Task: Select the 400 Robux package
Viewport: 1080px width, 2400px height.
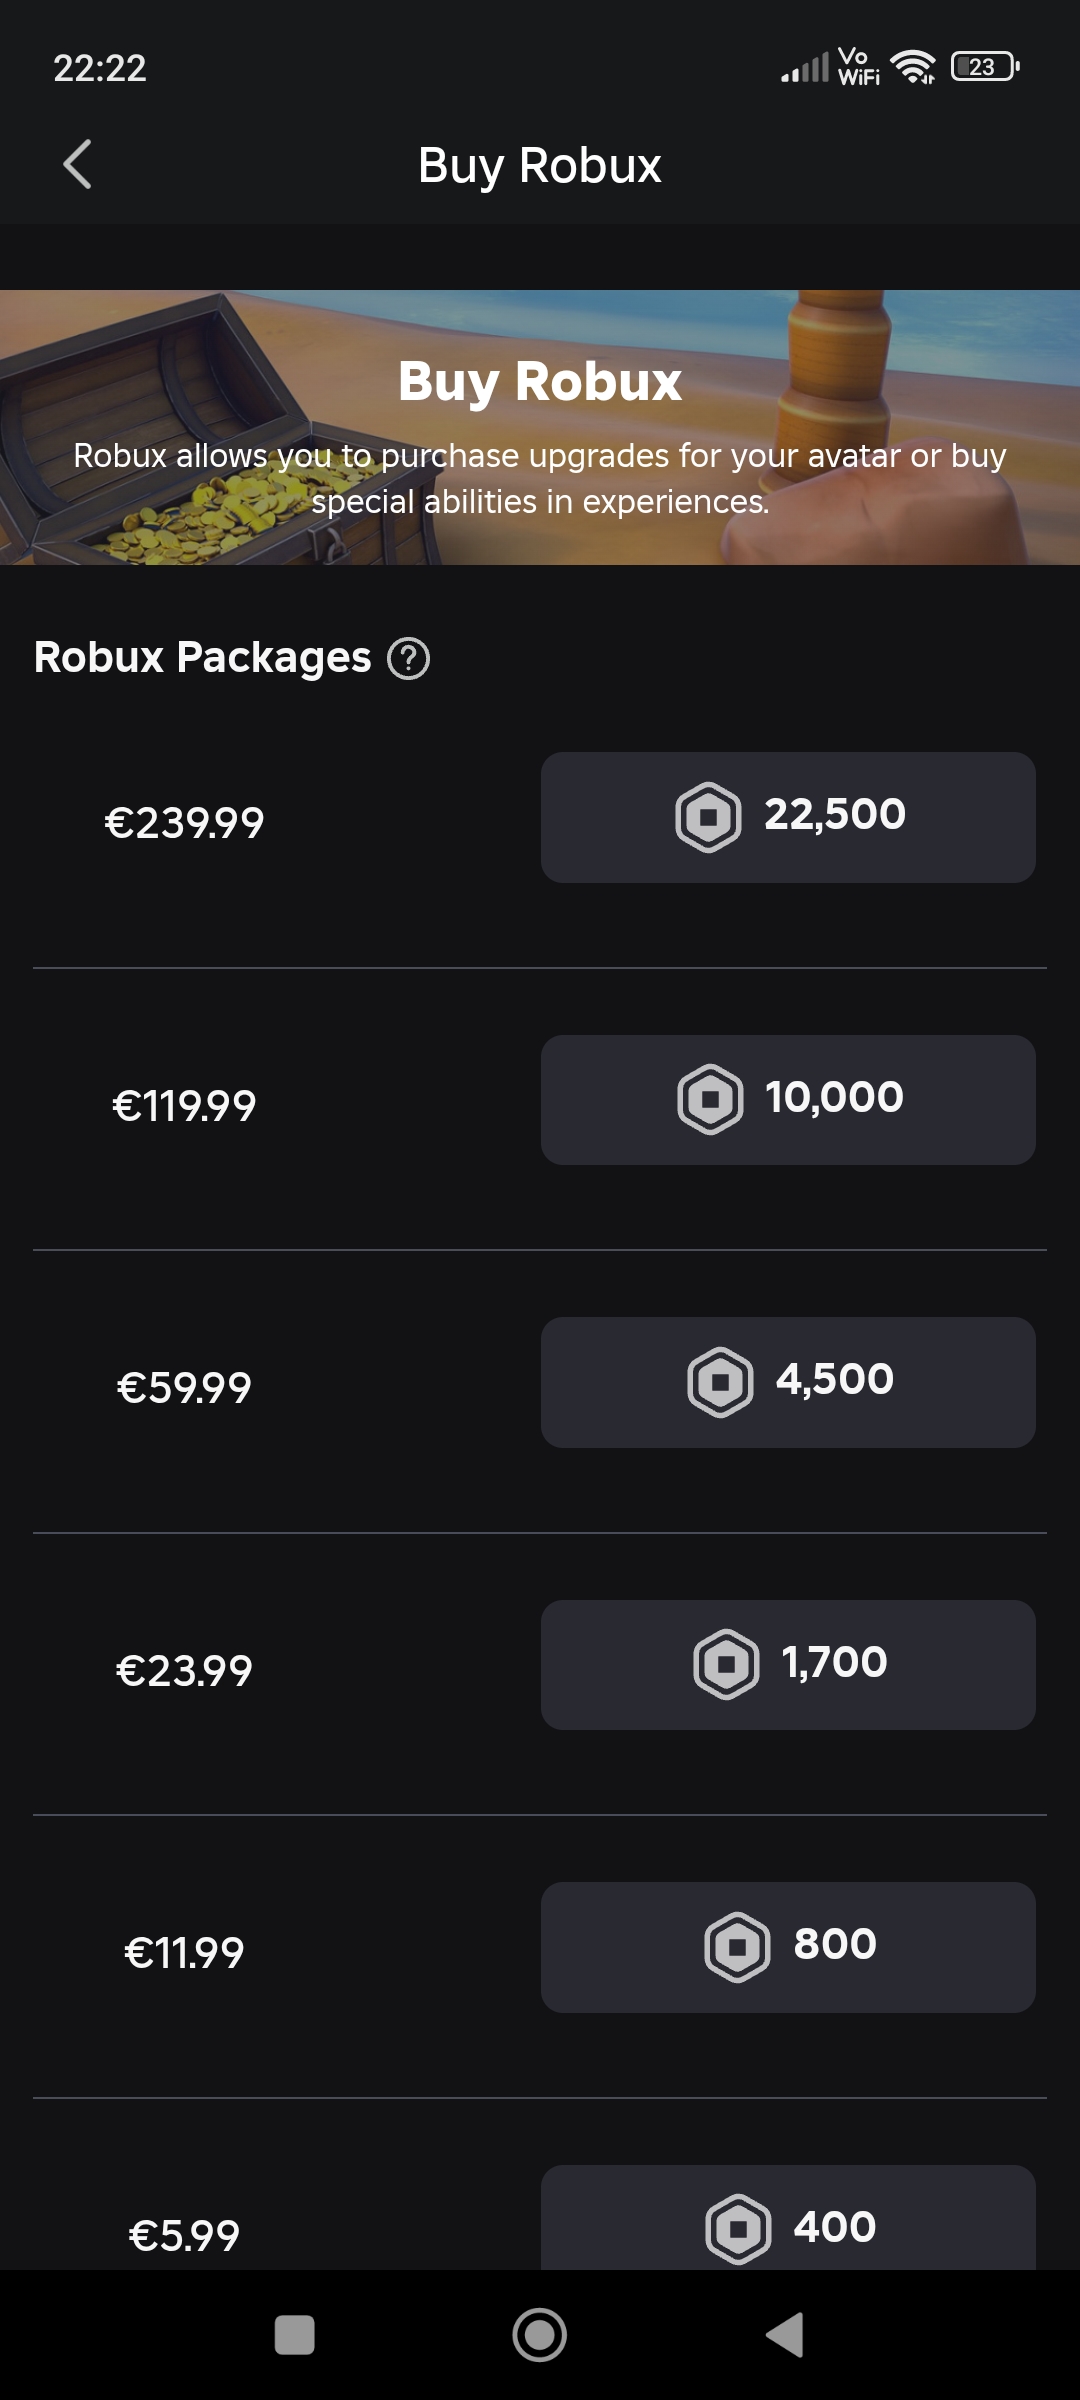Action: 787,2227
